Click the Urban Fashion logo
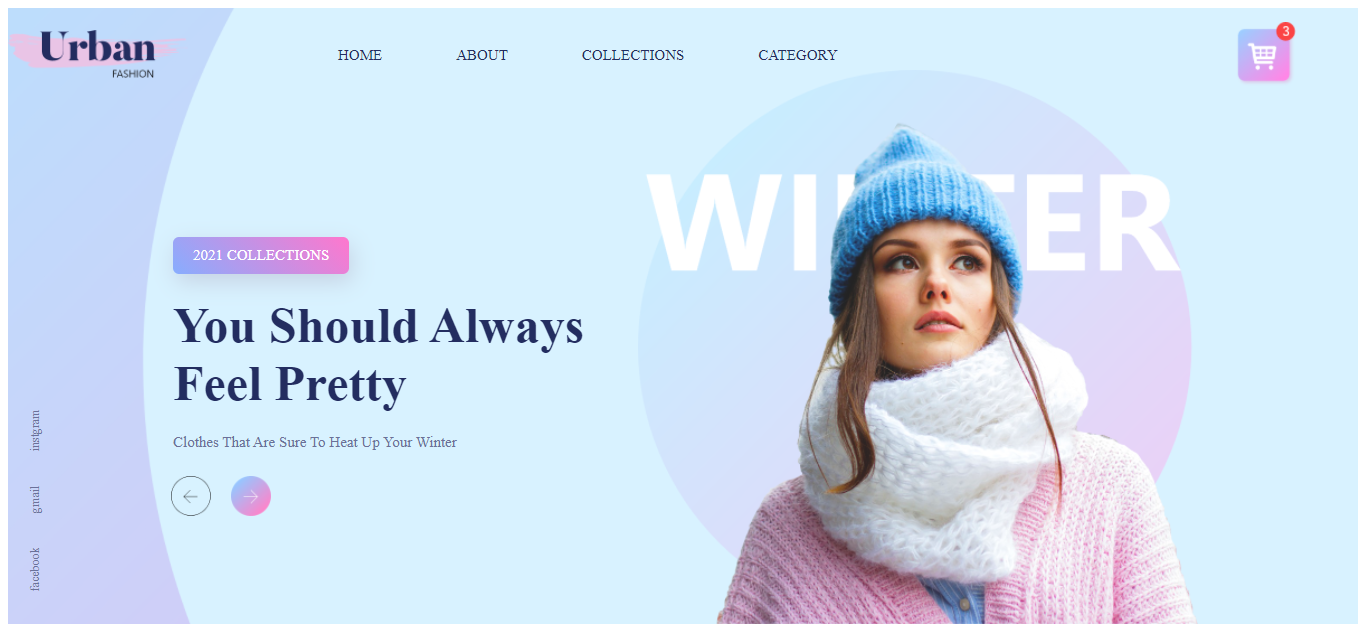Viewport: 1366px width, 632px height. [x=97, y=53]
